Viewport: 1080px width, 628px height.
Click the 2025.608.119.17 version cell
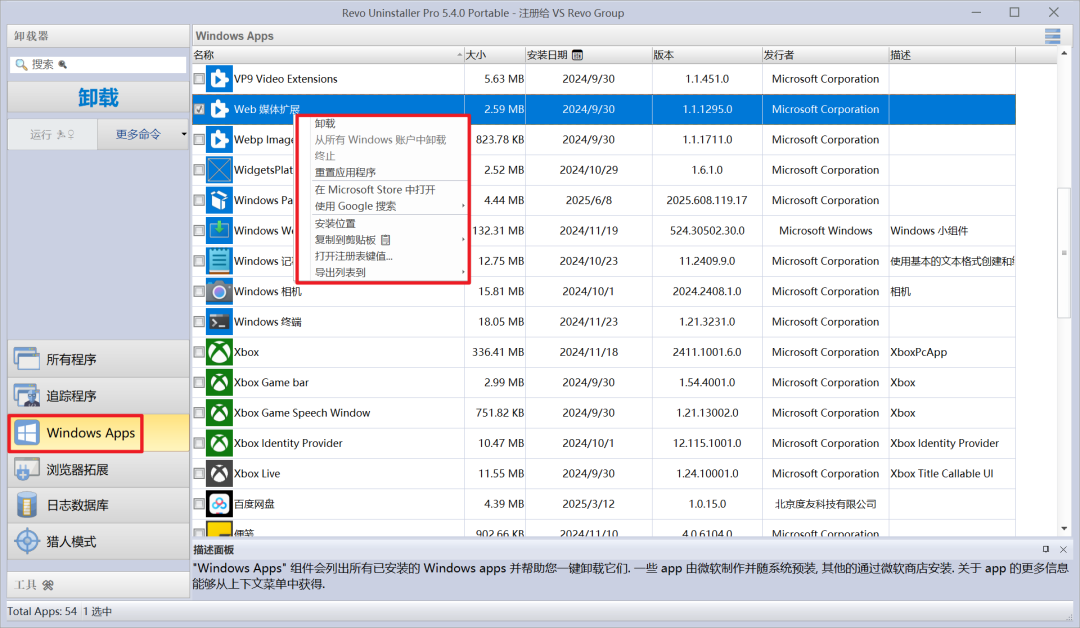tap(707, 200)
